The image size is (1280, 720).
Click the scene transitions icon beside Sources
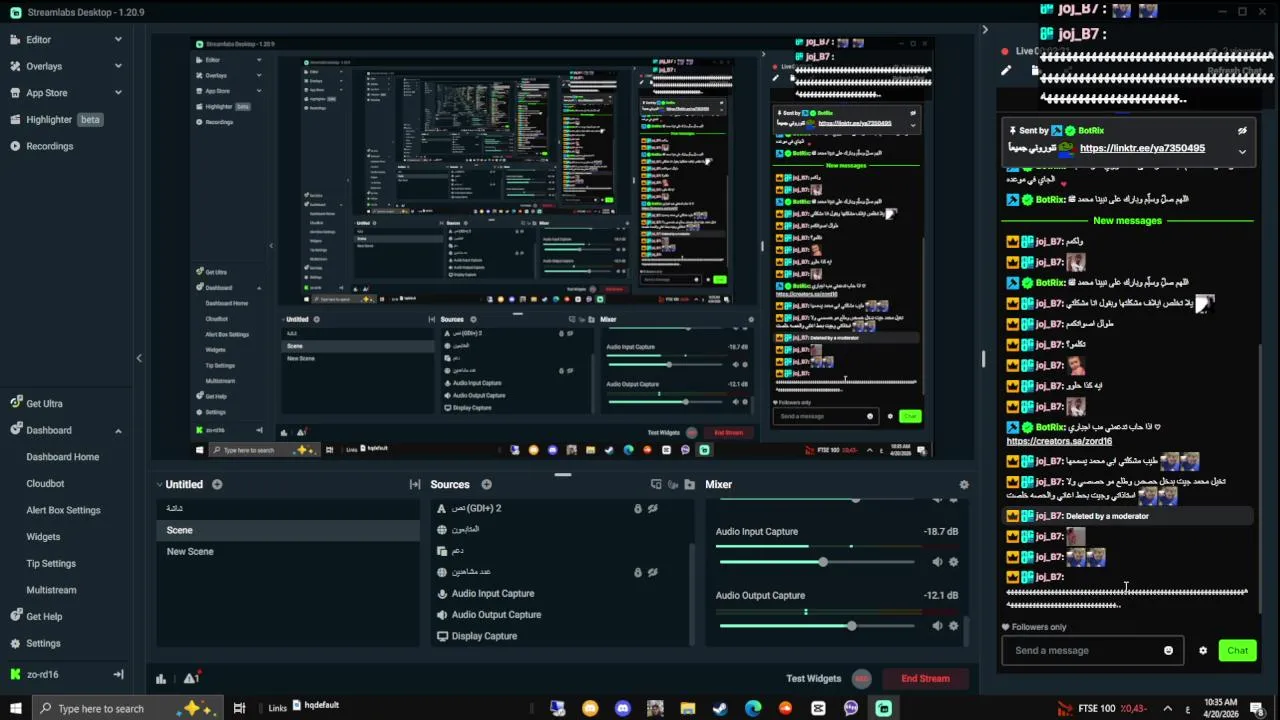pos(415,484)
